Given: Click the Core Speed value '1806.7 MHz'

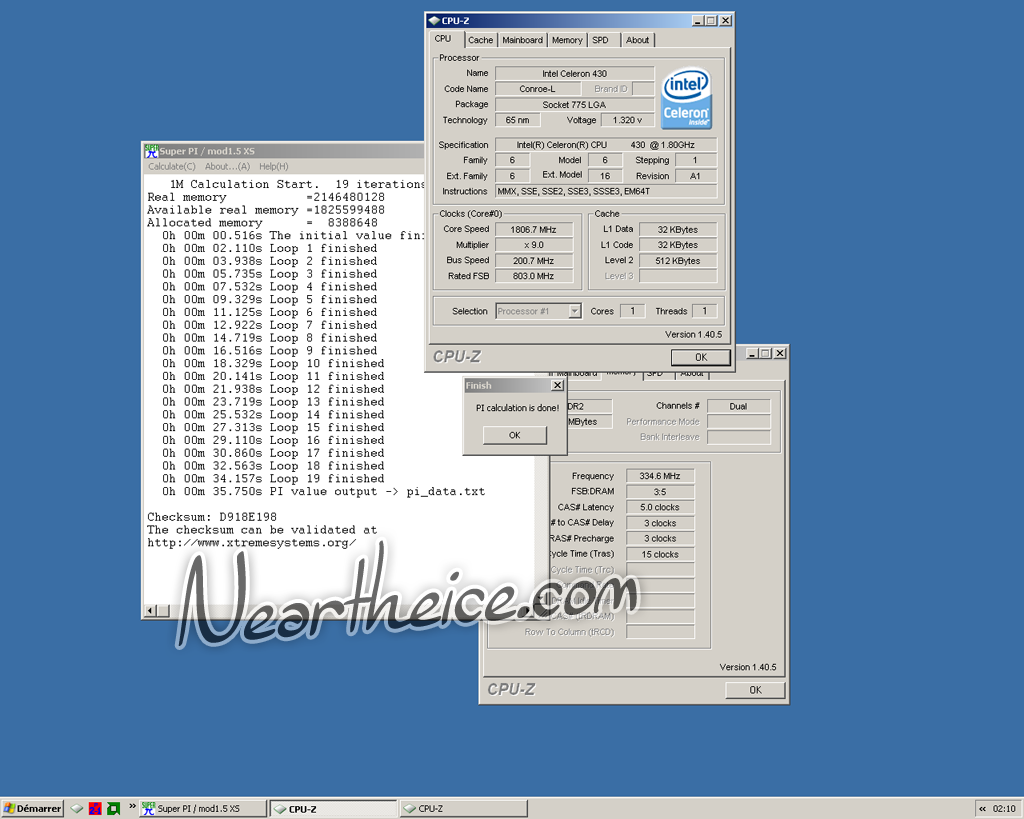Looking at the screenshot, I should pyautogui.click(x=534, y=229).
